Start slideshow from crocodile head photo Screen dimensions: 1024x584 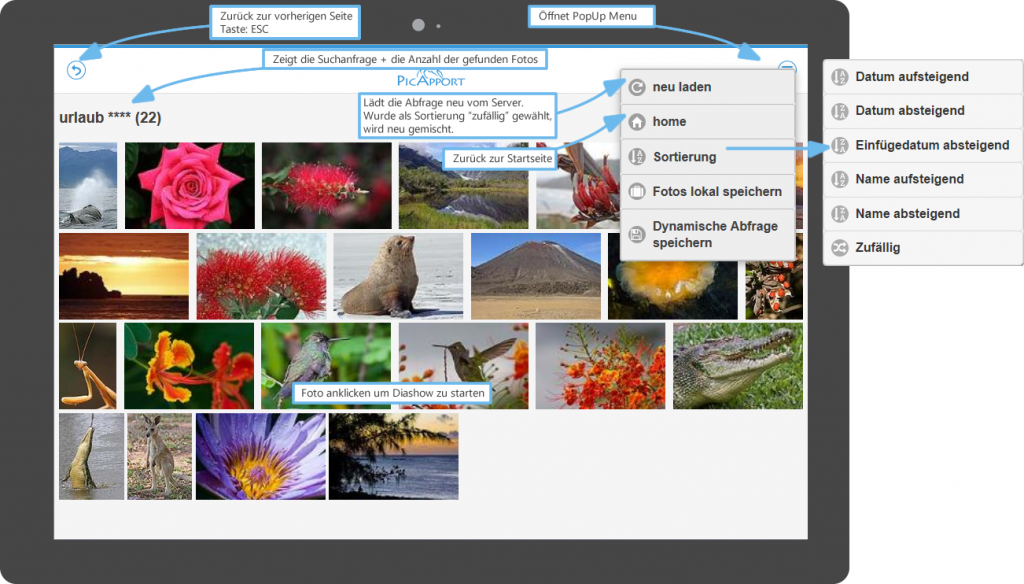click(737, 365)
